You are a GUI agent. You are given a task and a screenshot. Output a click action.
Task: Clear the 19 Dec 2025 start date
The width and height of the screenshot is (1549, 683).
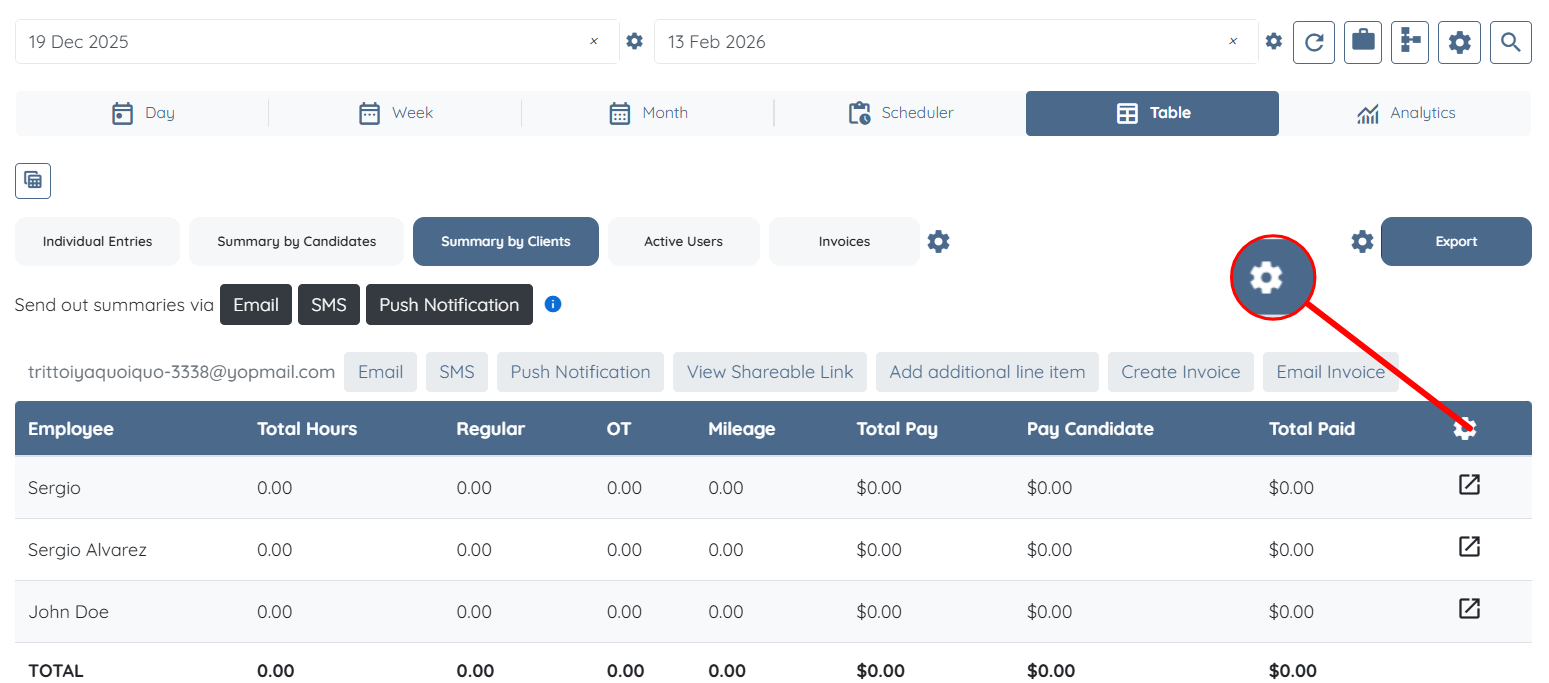pyautogui.click(x=594, y=42)
